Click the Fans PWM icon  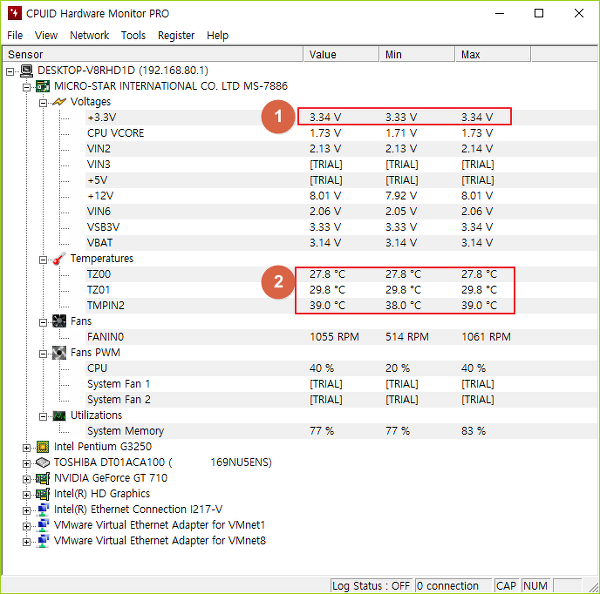point(59,352)
